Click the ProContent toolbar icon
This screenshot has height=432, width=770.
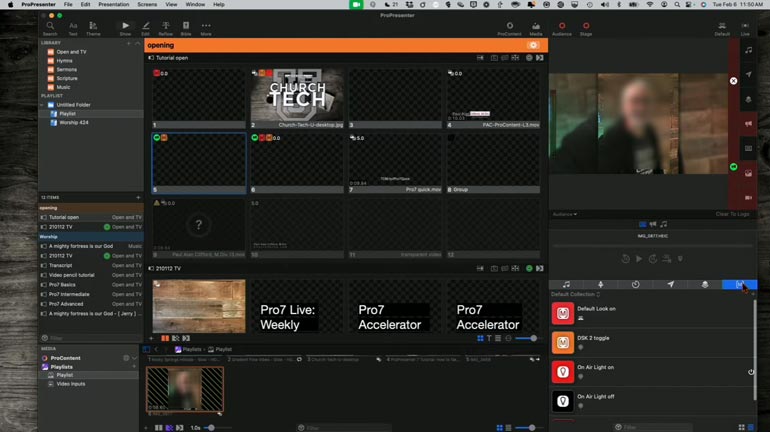coord(509,28)
